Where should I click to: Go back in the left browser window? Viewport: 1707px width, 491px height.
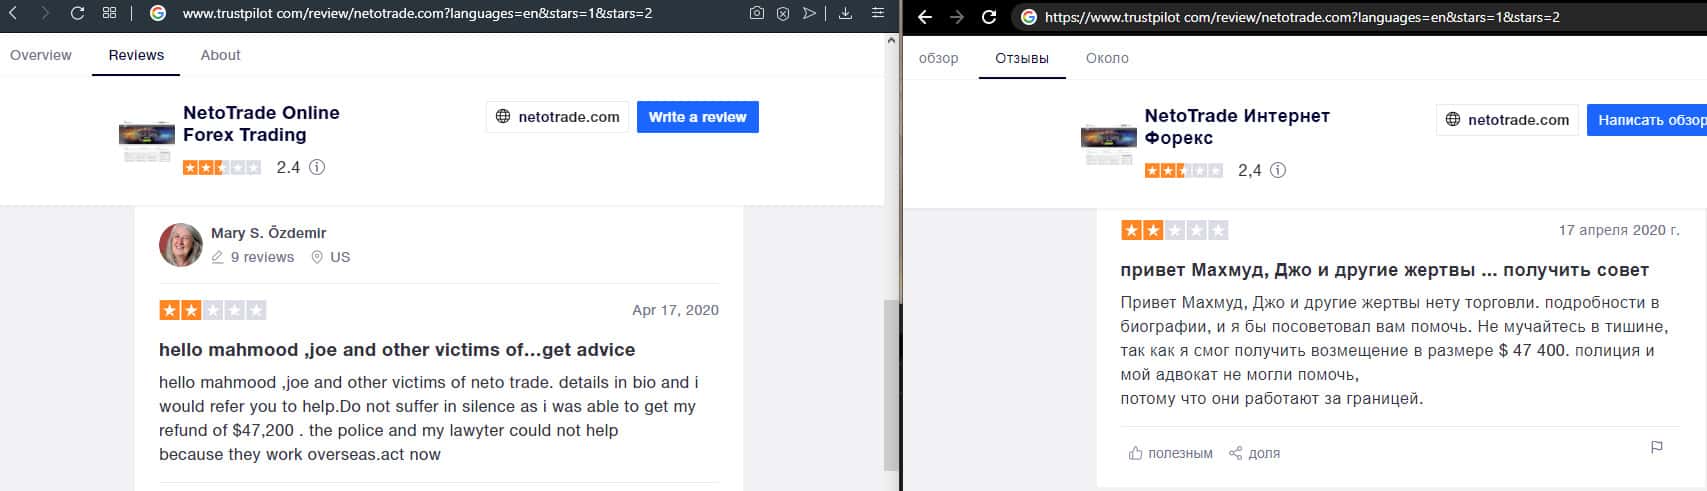[x=14, y=13]
